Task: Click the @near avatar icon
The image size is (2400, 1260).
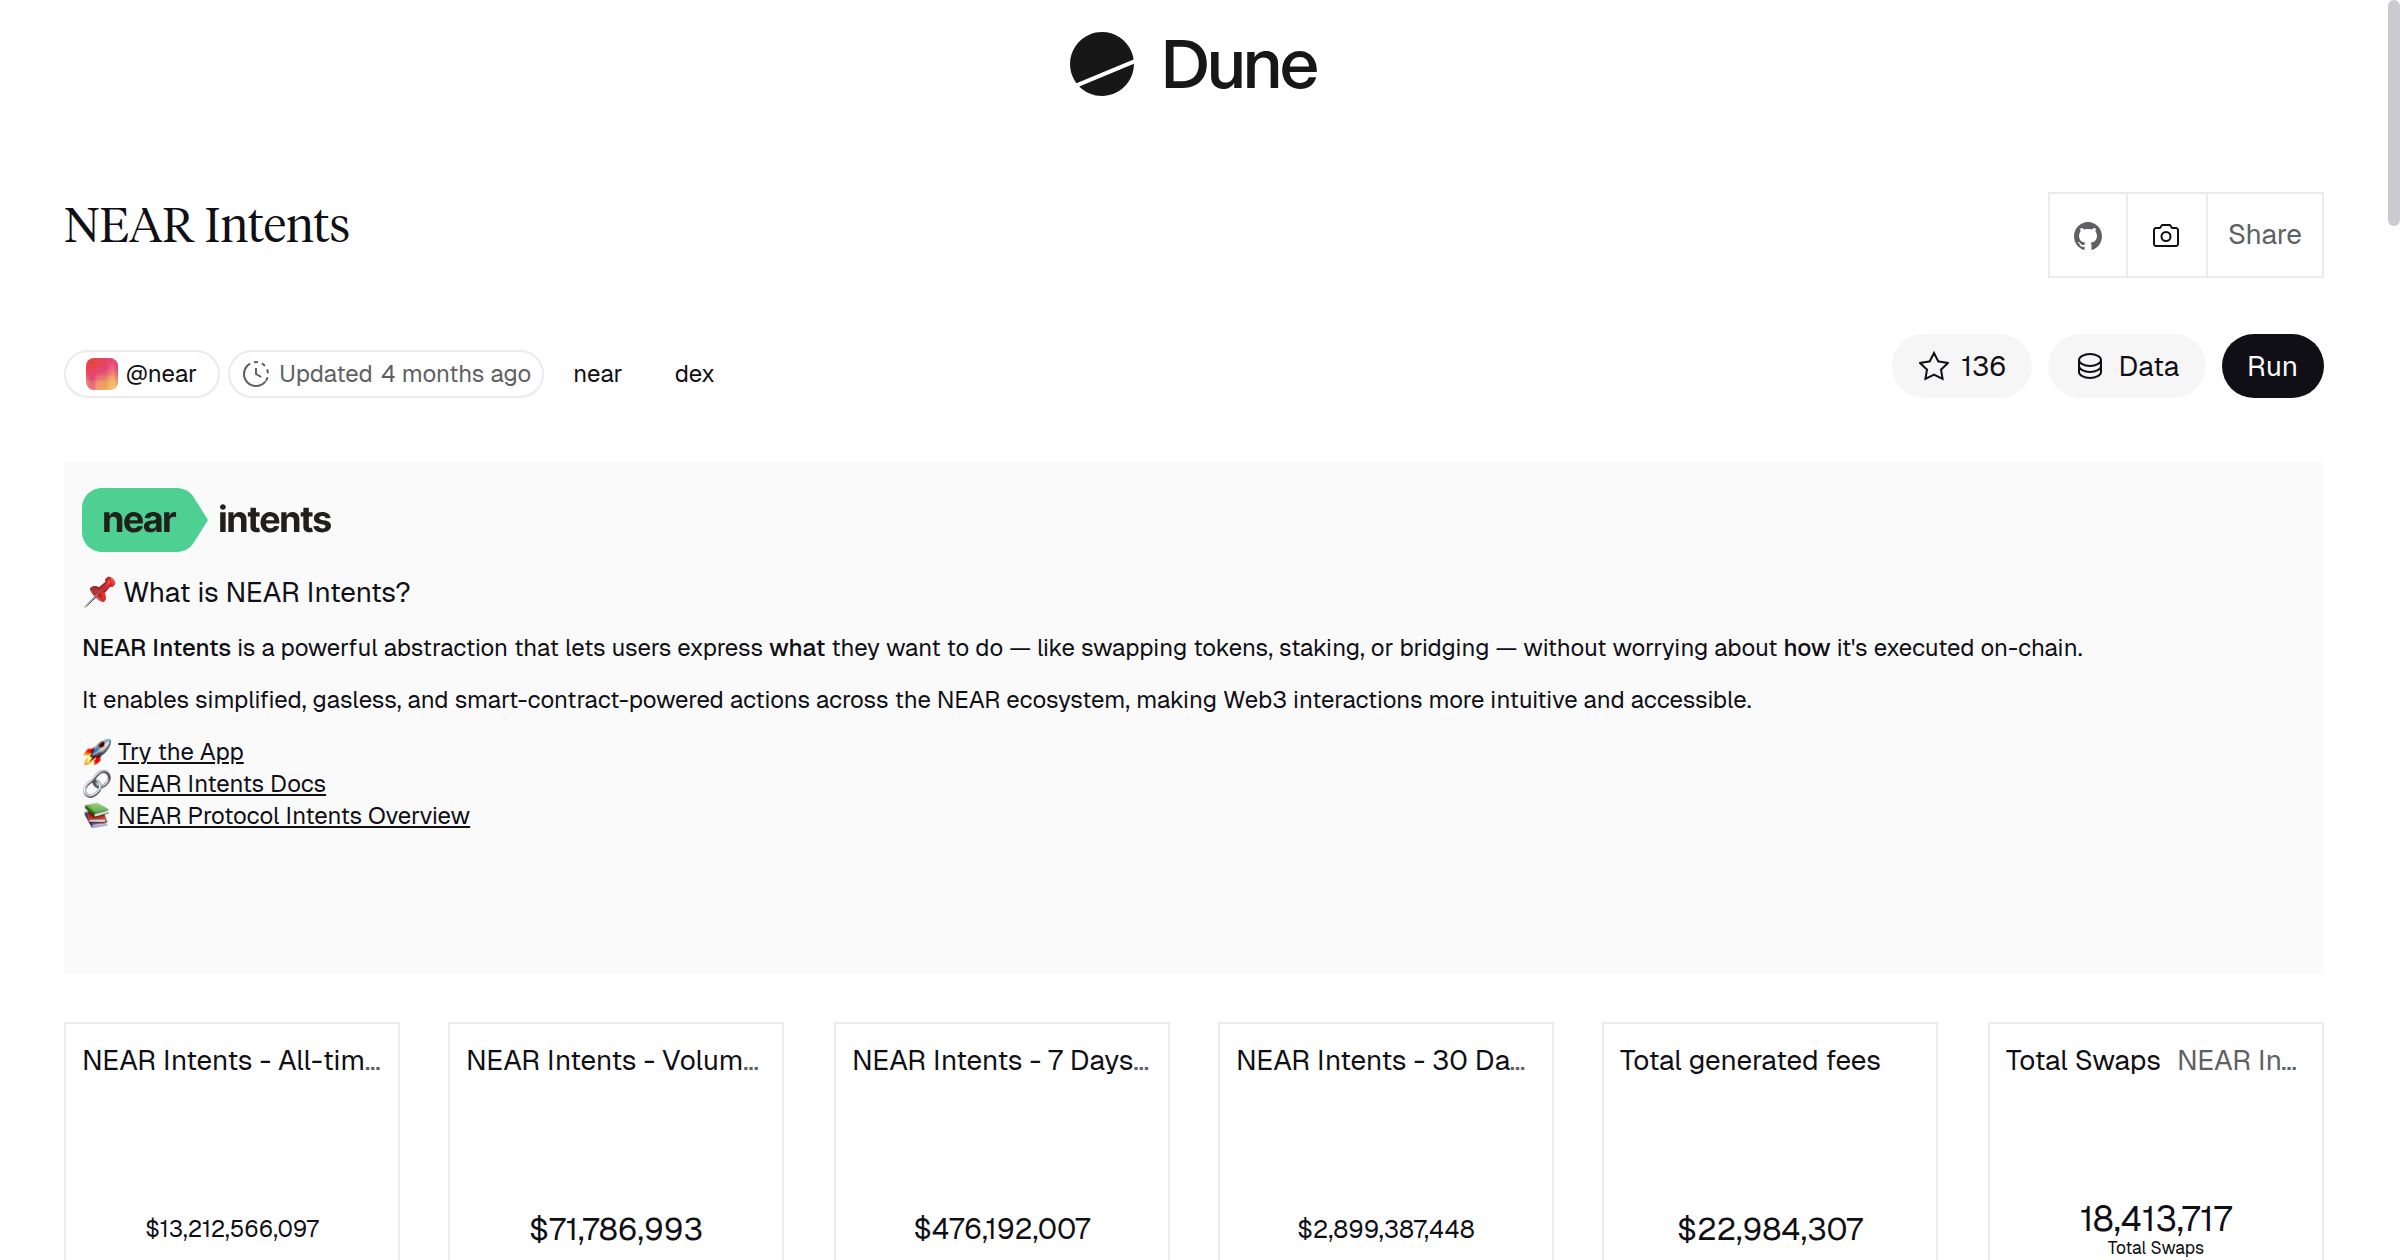Action: tap(102, 374)
